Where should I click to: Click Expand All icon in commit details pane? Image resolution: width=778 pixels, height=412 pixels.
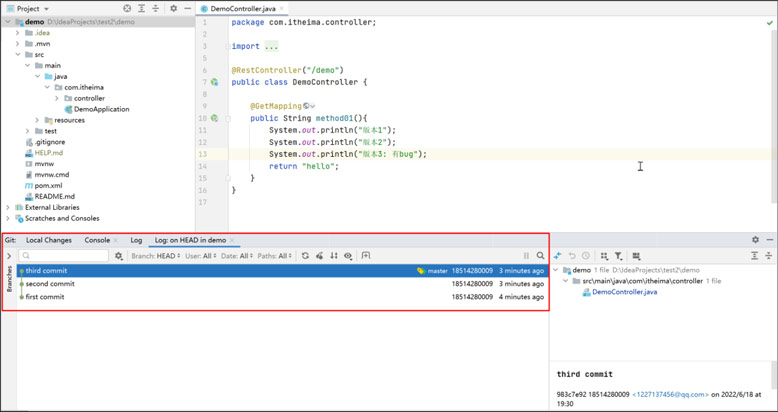tap(755, 256)
